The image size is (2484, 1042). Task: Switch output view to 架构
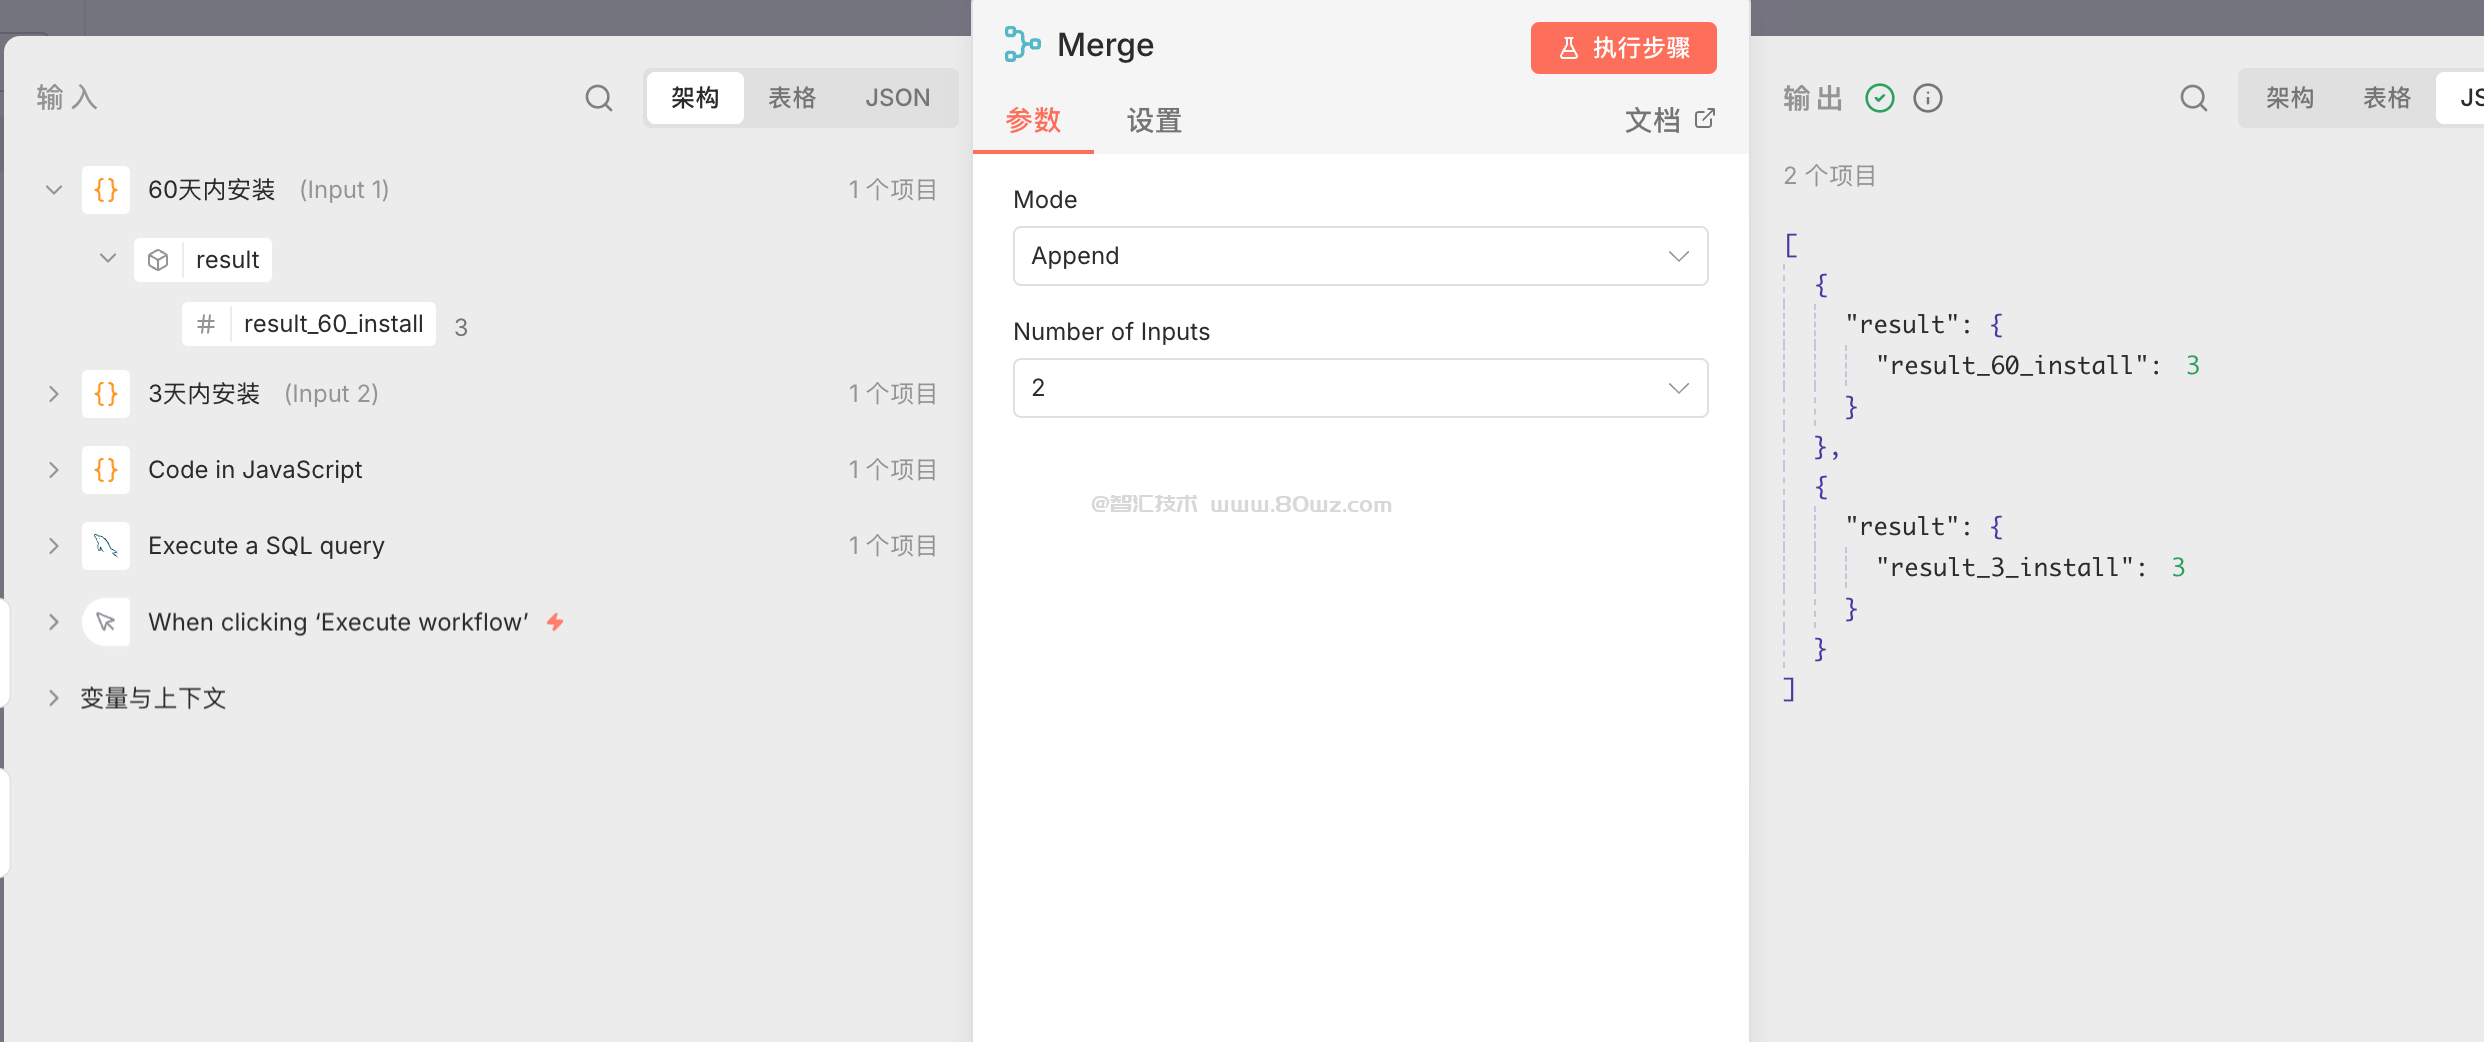click(x=2289, y=98)
